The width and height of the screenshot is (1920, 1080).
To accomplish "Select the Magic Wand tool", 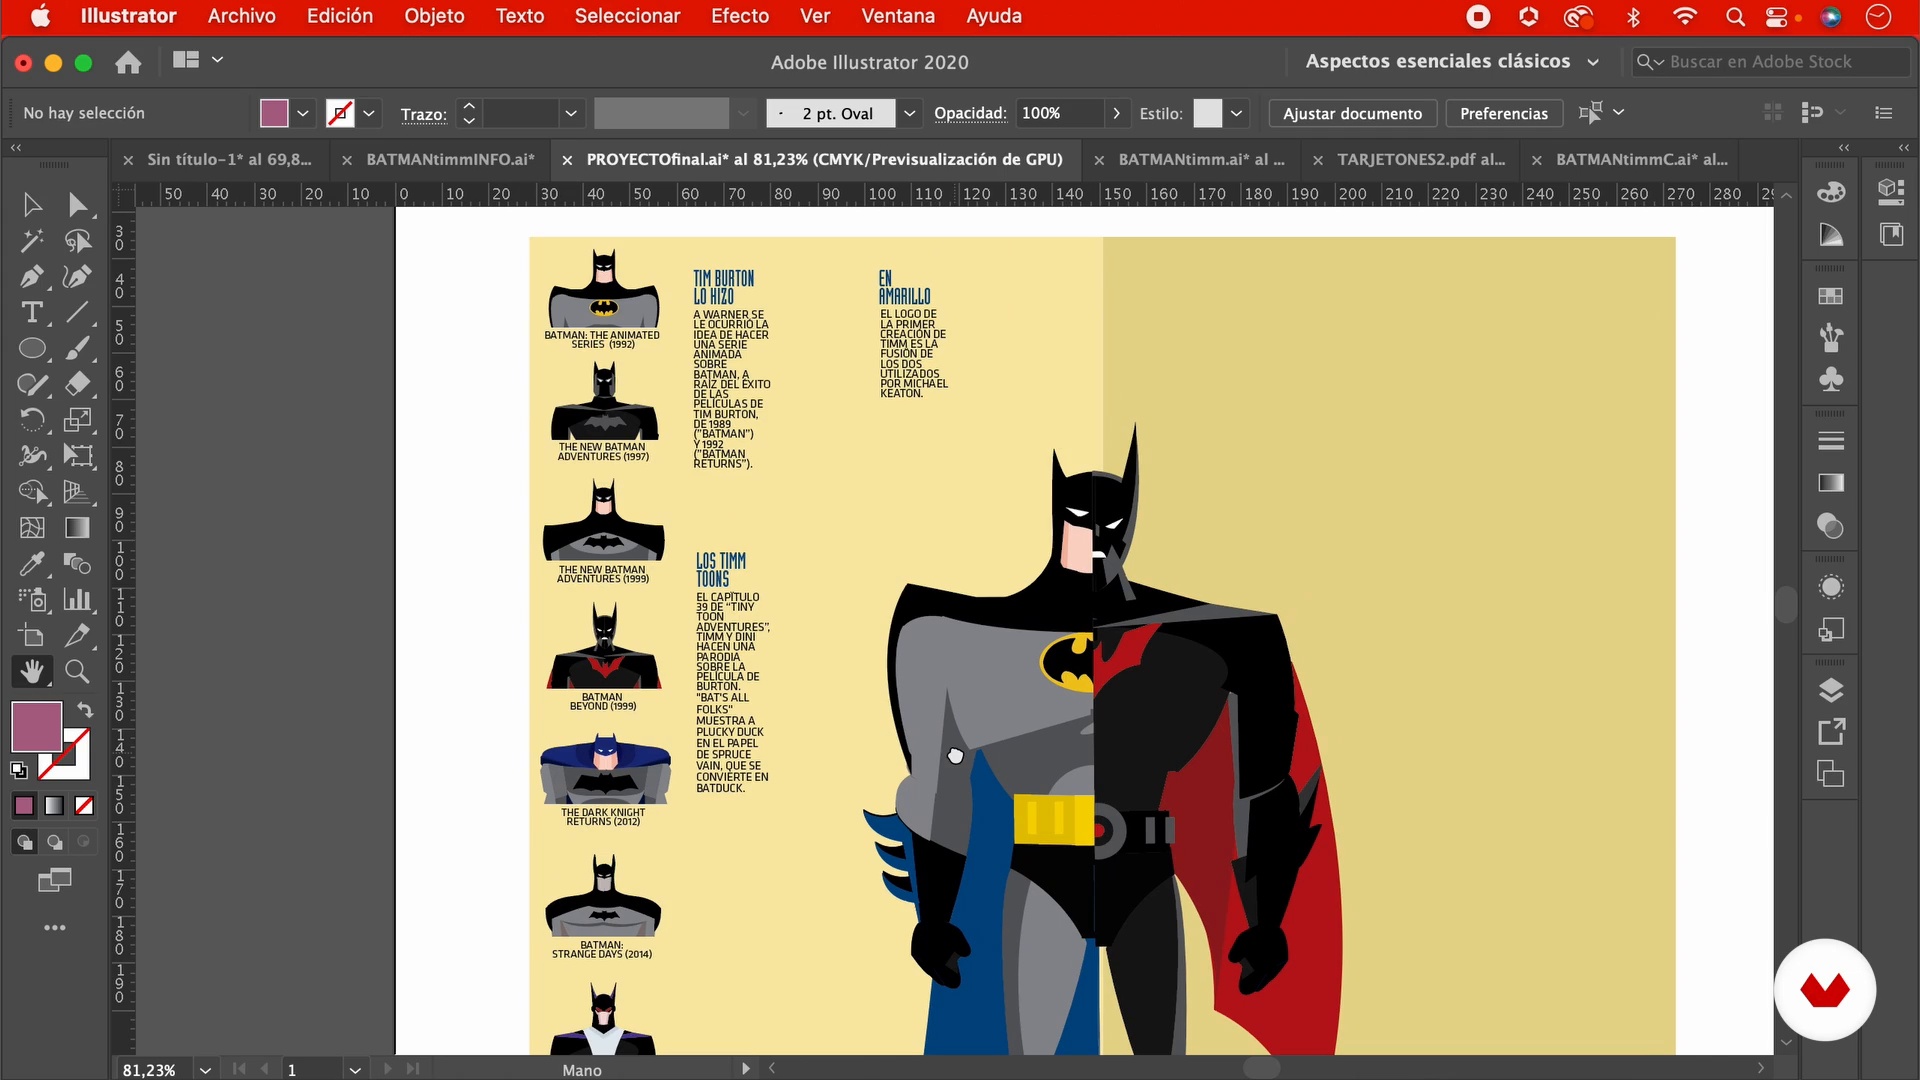I will 32,241.
